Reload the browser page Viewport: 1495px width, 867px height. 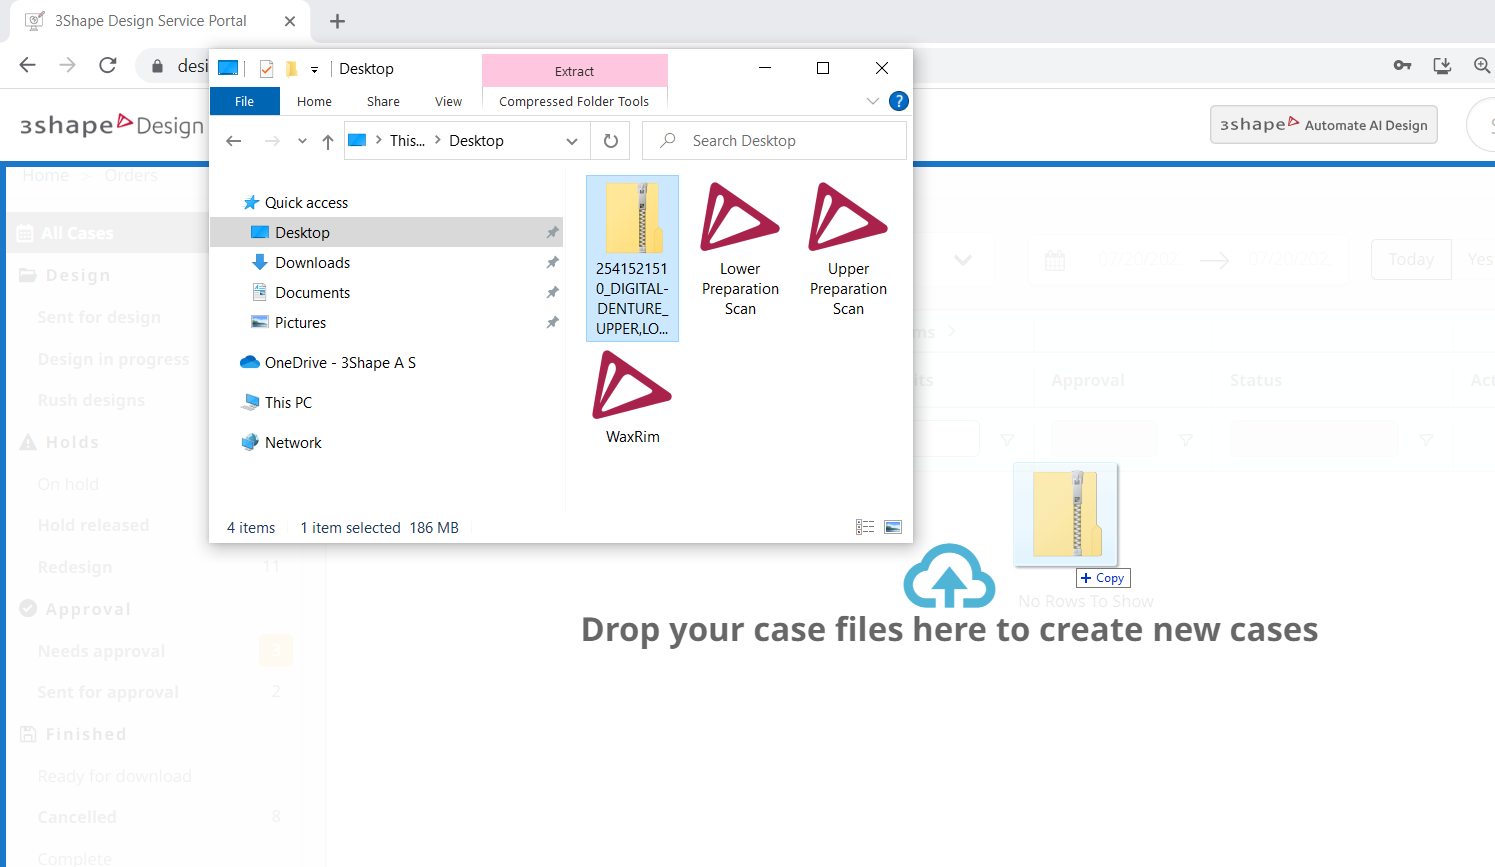pos(108,65)
